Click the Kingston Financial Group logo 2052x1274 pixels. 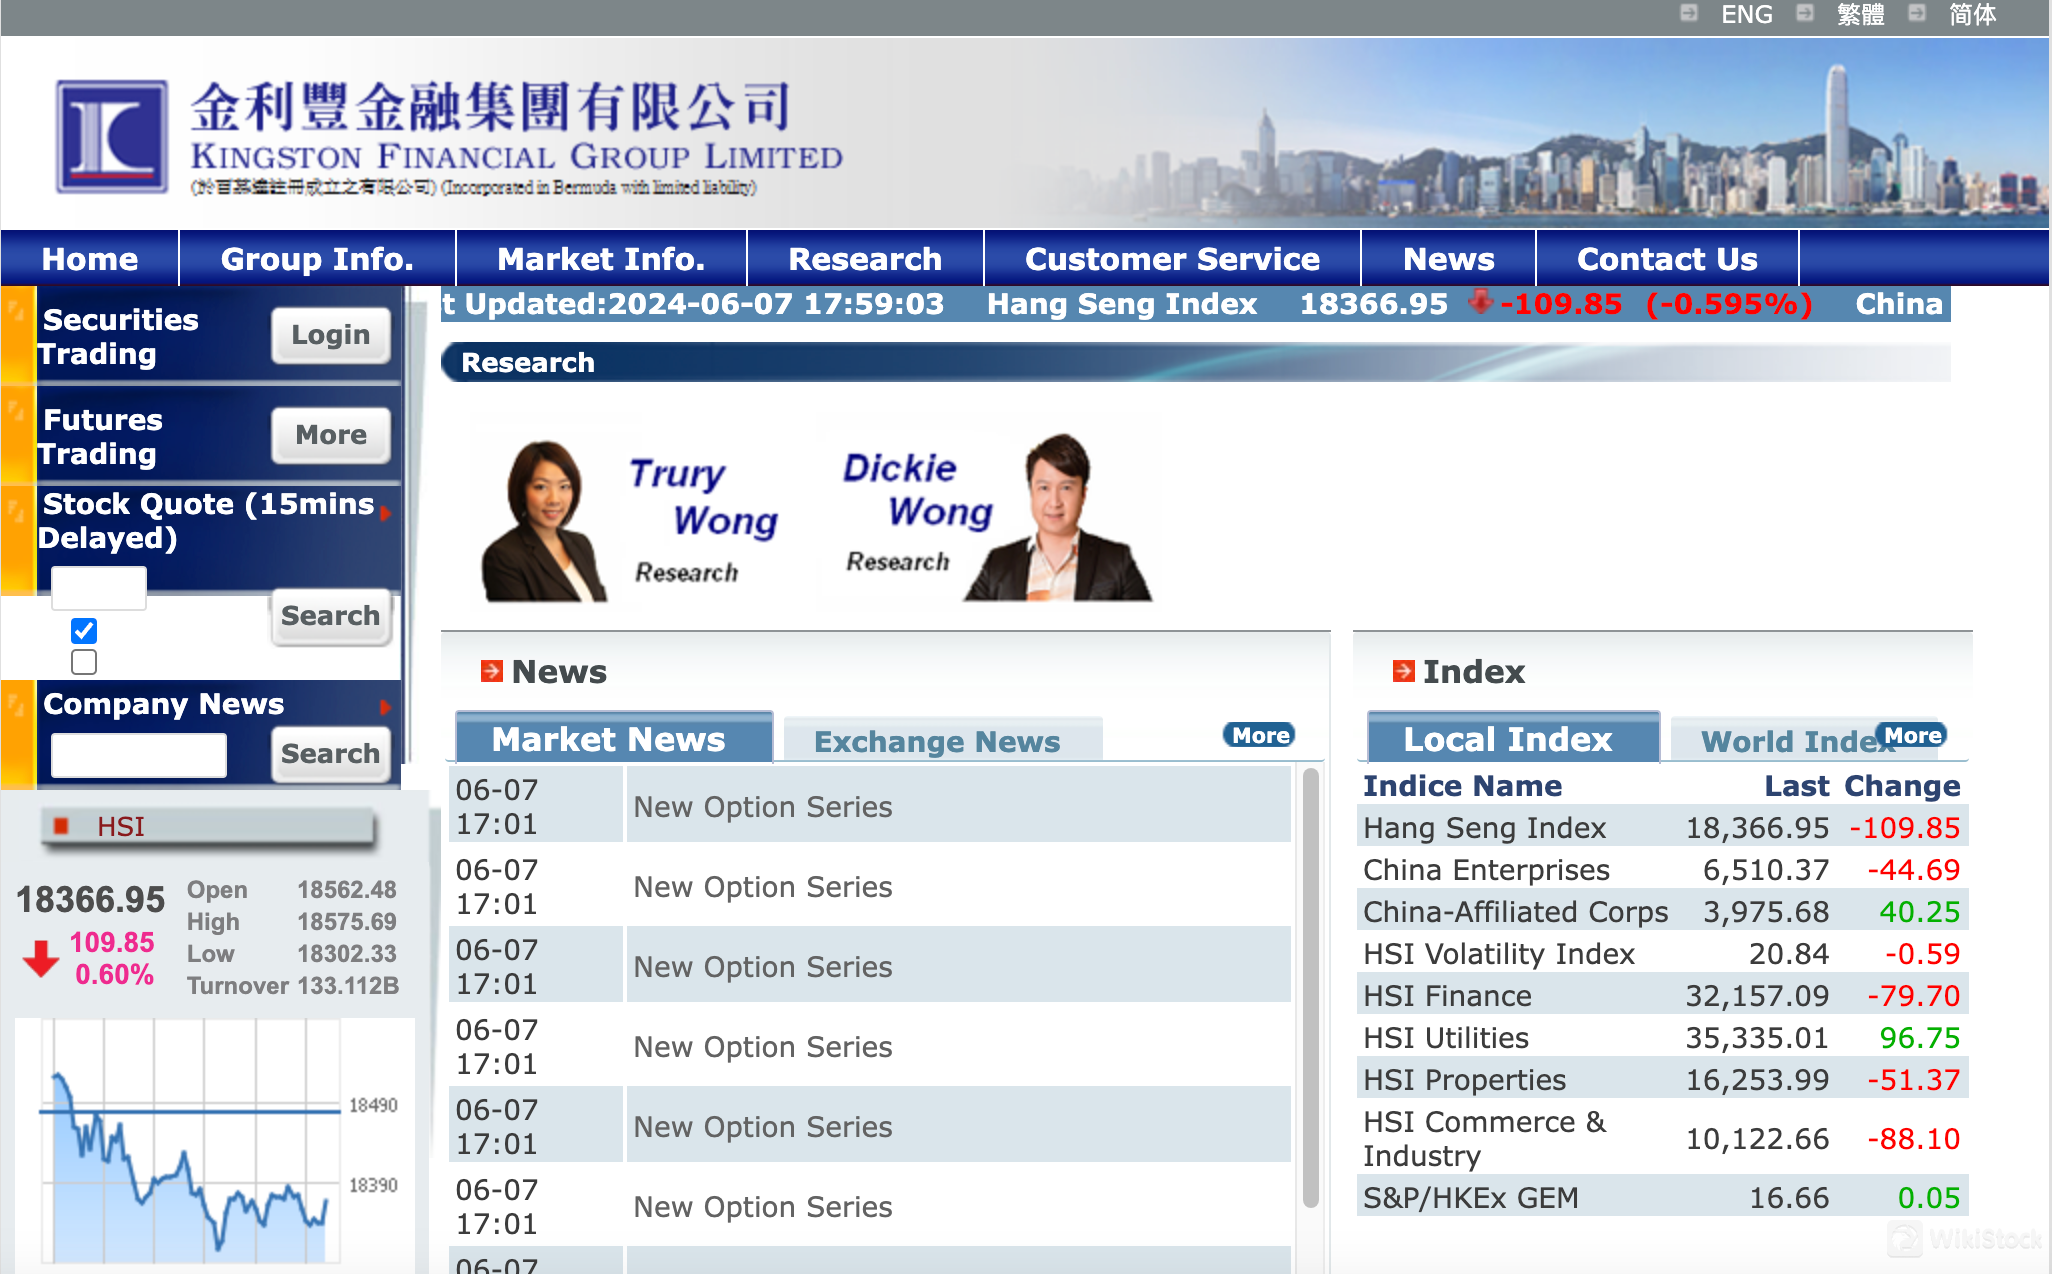pos(111,136)
